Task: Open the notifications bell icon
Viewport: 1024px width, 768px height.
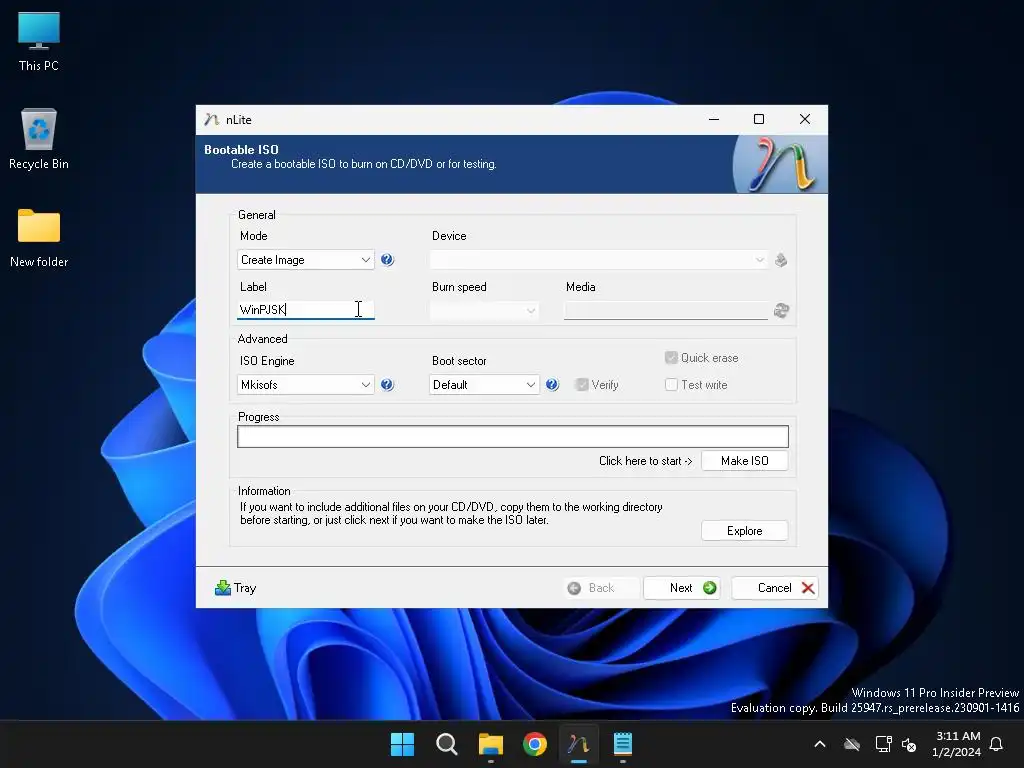Action: point(997,744)
